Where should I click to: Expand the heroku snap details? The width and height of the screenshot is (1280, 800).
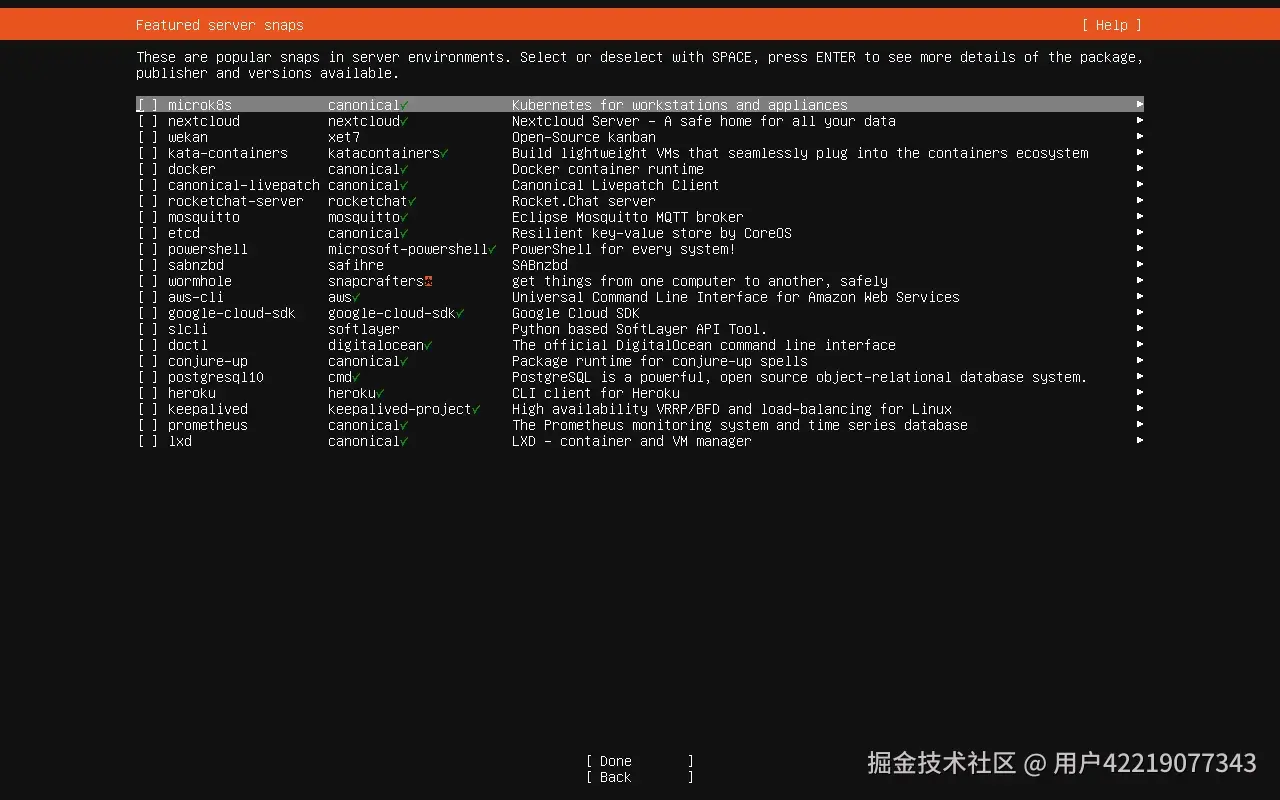coord(1139,393)
